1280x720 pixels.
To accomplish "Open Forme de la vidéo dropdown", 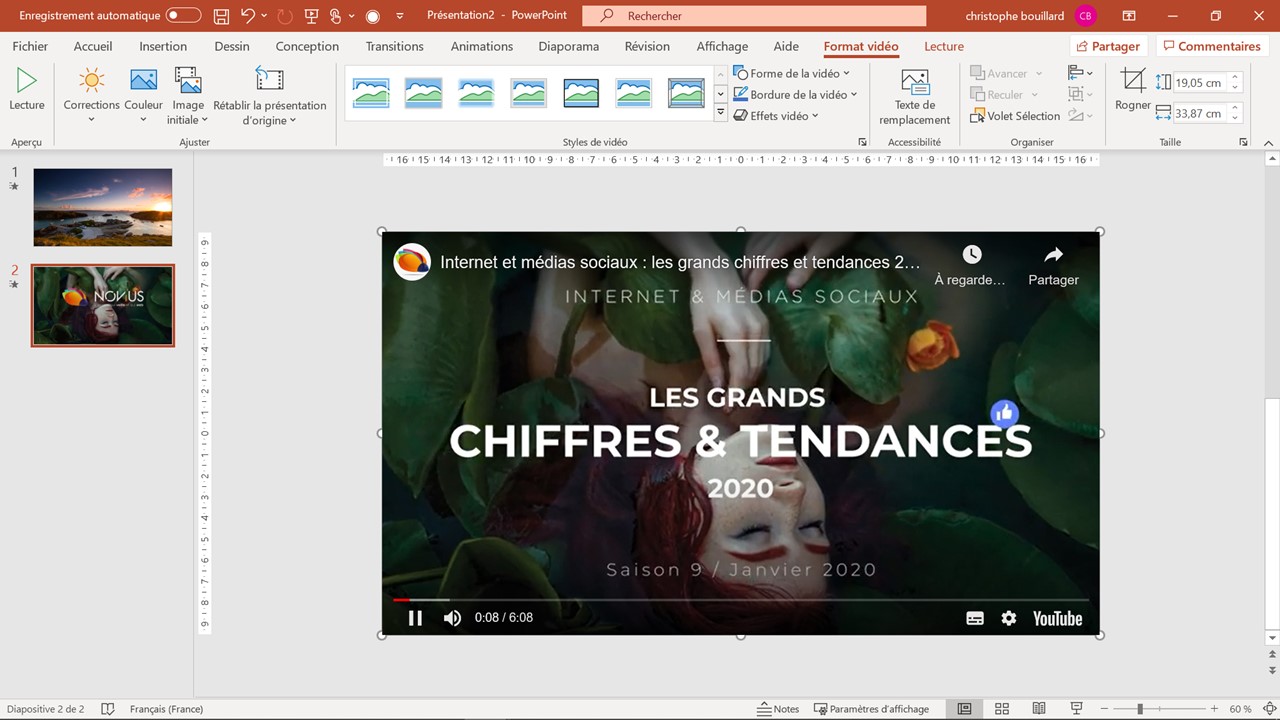I will pyautogui.click(x=791, y=73).
